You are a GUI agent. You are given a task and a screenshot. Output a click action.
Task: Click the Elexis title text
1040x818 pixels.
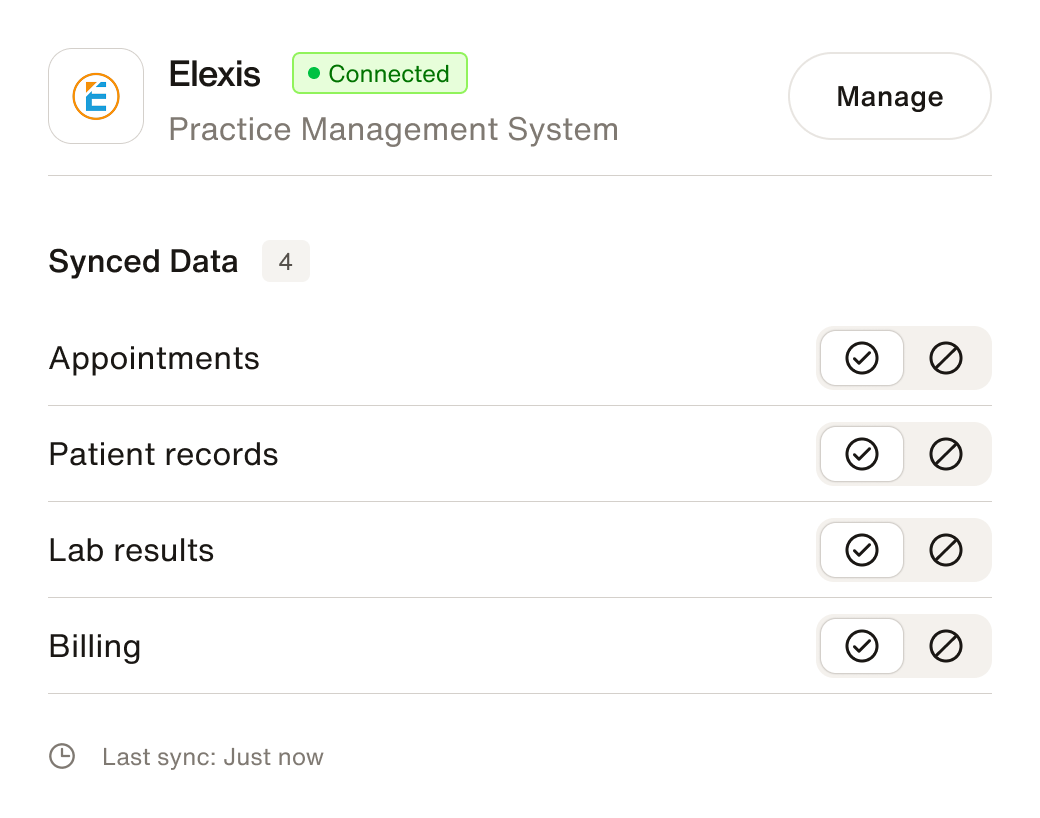tap(214, 74)
